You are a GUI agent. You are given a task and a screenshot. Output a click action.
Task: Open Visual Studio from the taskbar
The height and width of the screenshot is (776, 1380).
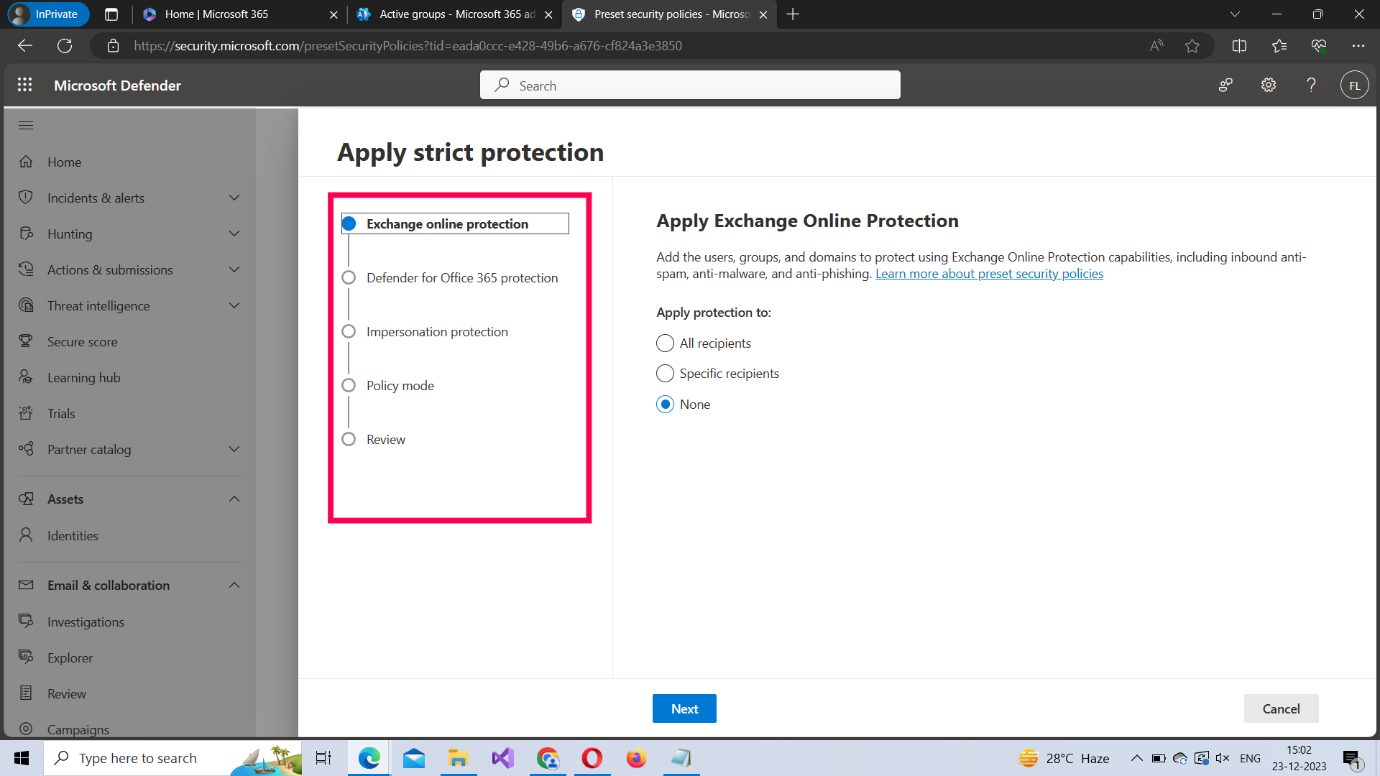(x=502, y=758)
